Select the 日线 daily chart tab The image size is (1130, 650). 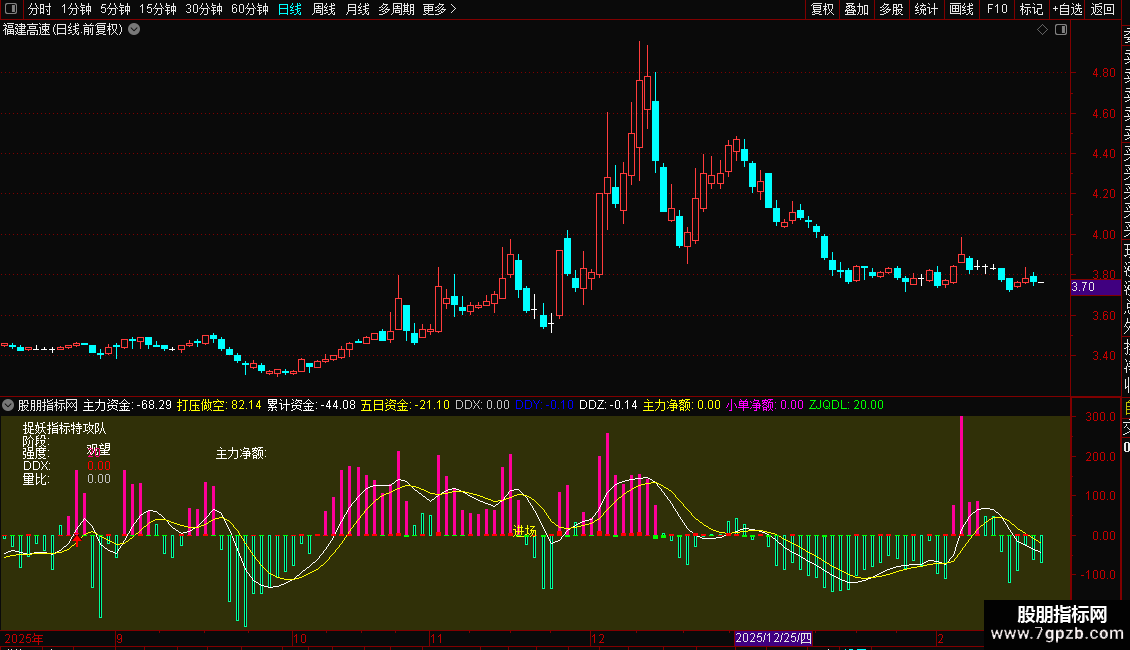(290, 9)
